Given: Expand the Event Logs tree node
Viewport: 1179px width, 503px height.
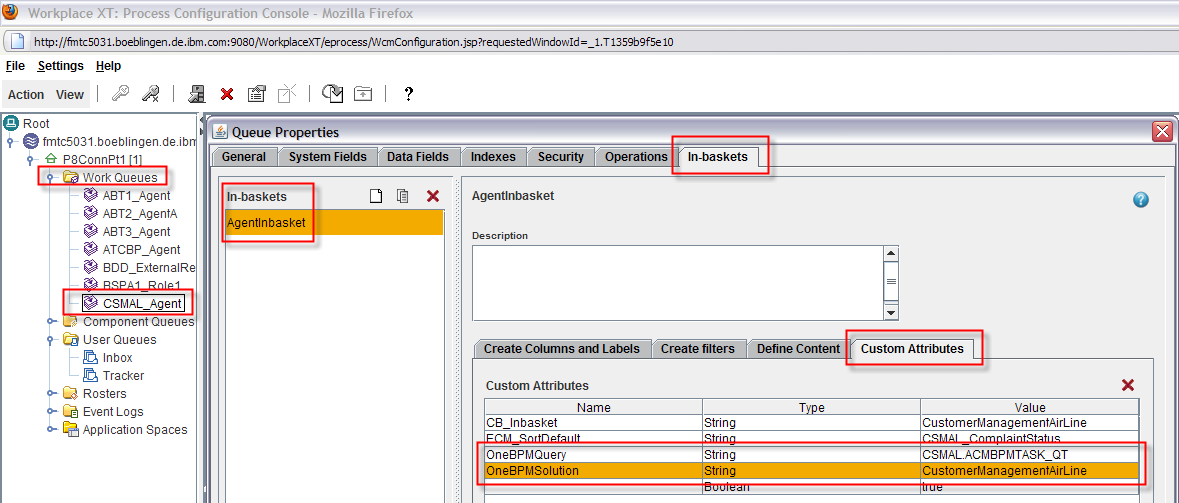Looking at the screenshot, I should [50, 412].
